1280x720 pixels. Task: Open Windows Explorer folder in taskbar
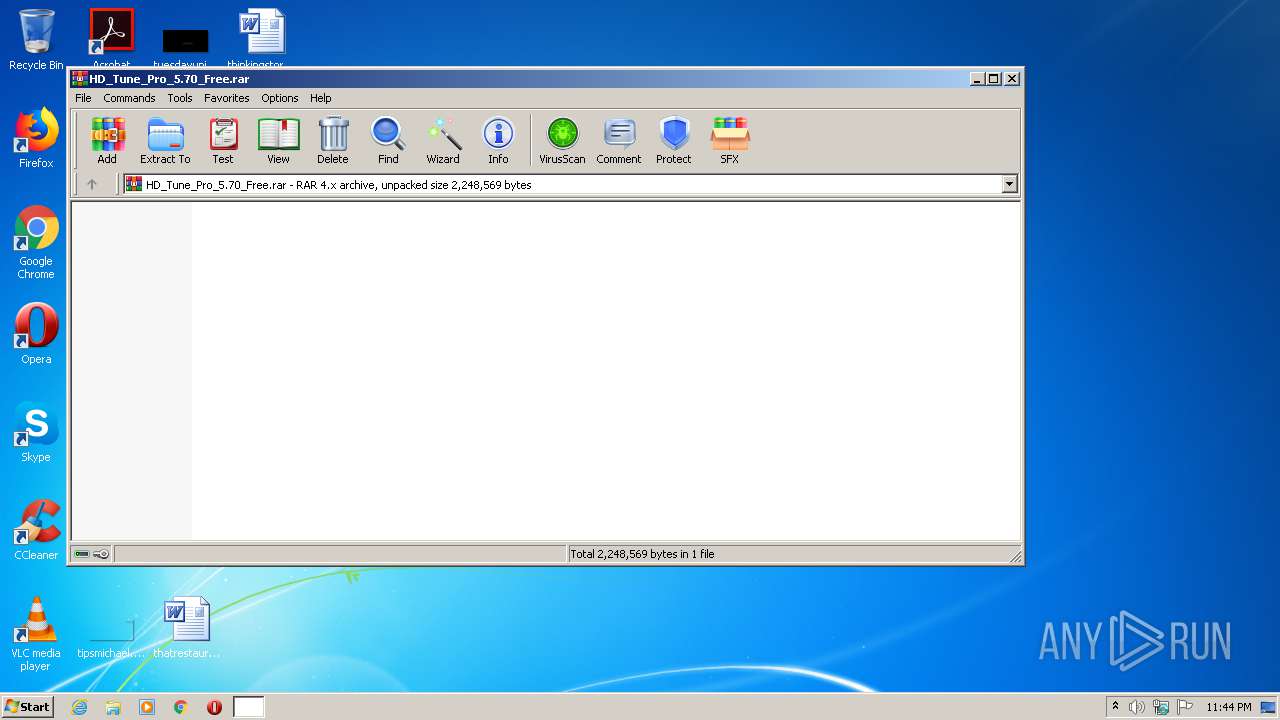coord(113,707)
